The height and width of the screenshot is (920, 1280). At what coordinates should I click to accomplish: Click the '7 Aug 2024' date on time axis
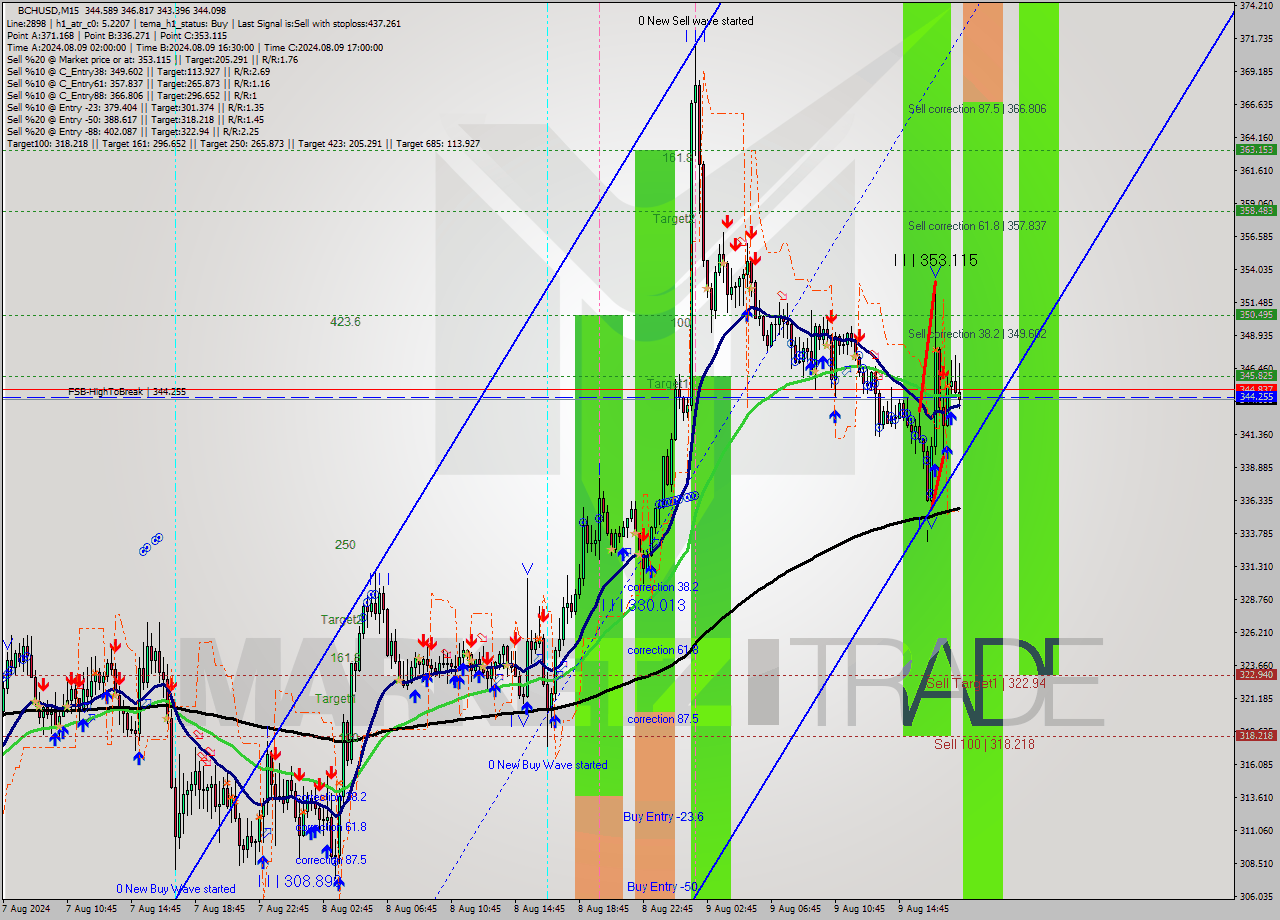[x=25, y=910]
